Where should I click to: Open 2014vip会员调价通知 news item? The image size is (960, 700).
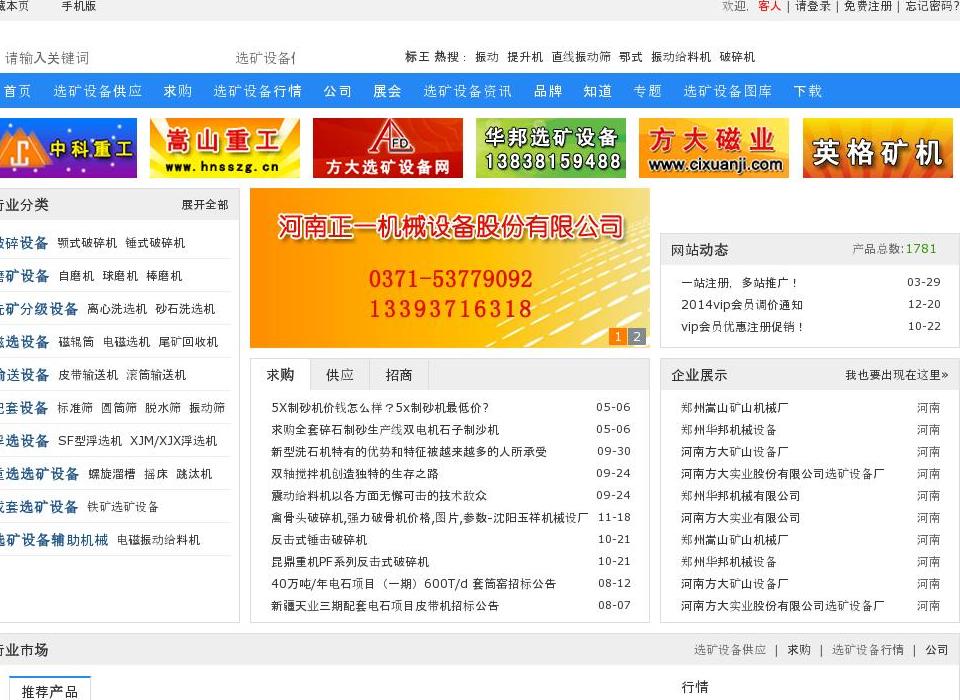coord(741,305)
